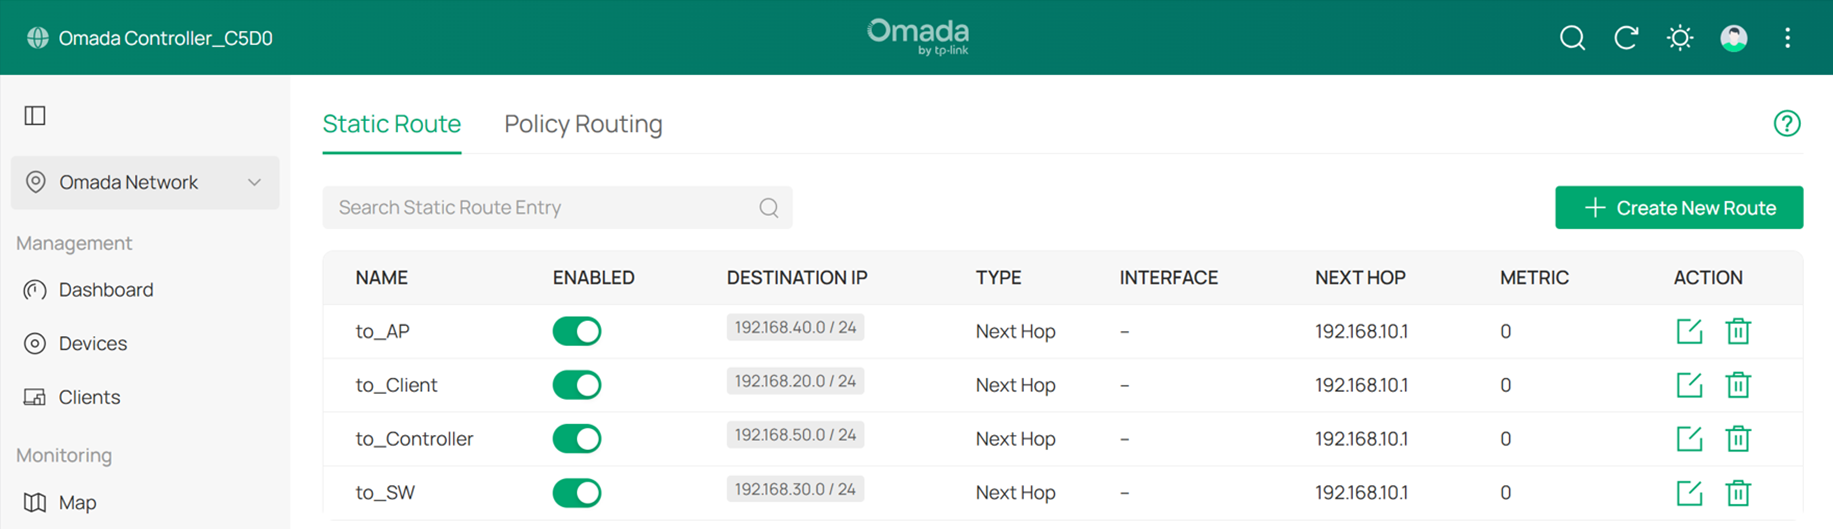Toggle the light/dark theme sun icon

tap(1680, 38)
